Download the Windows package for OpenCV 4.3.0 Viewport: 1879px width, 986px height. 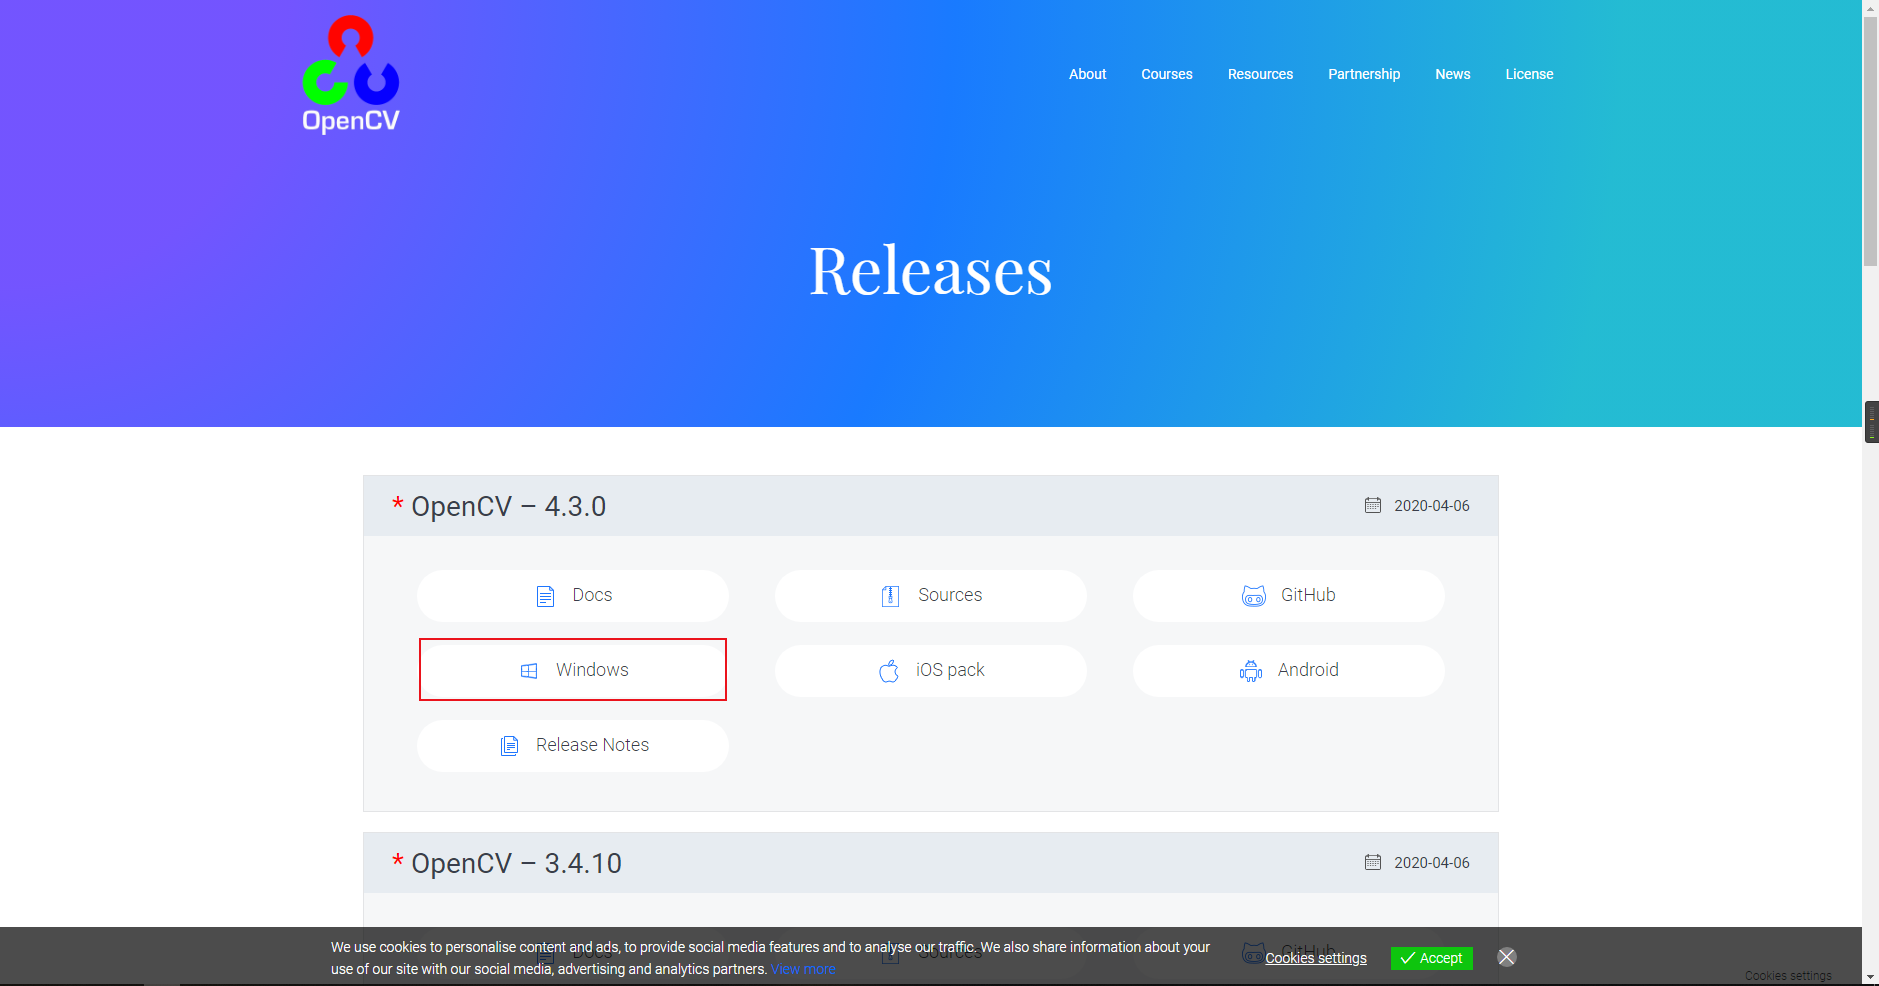(x=573, y=670)
